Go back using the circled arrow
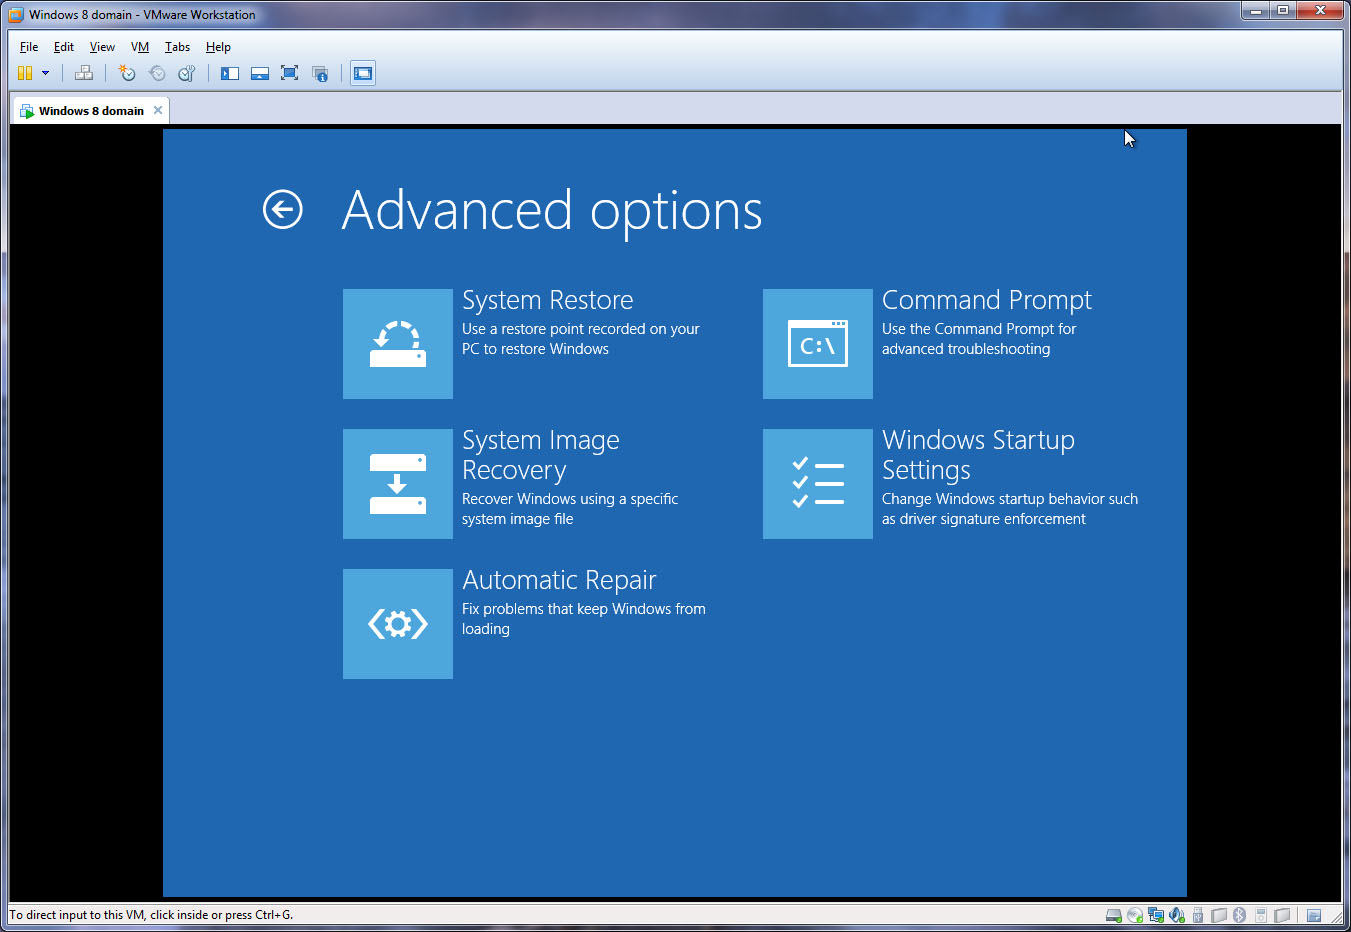This screenshot has height=932, width=1351. point(282,209)
